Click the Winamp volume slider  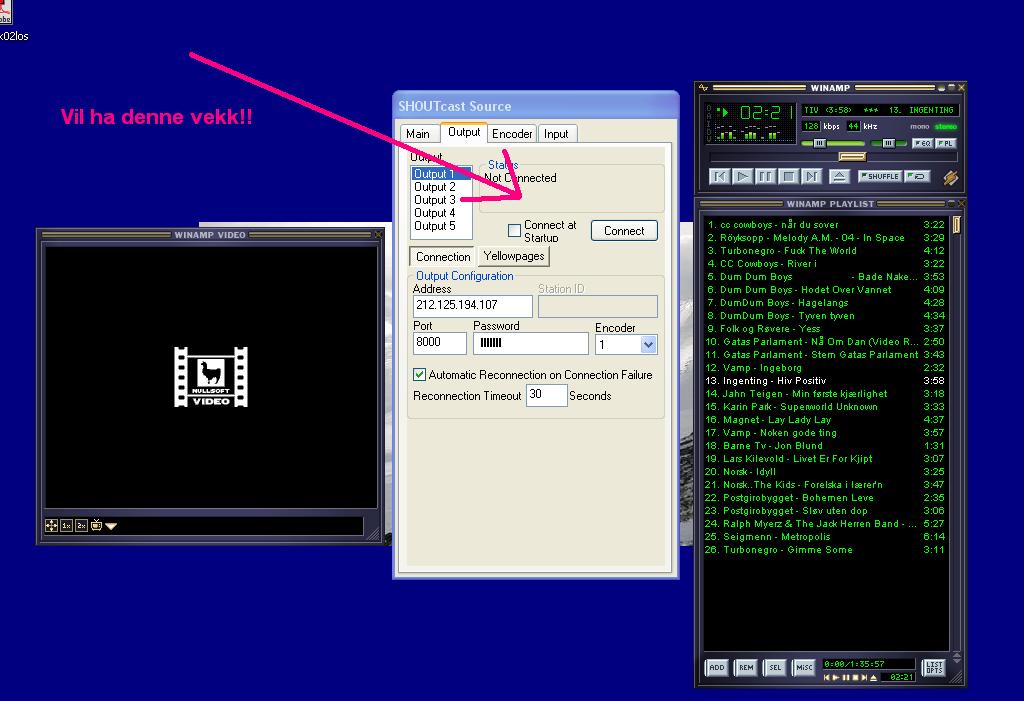[832, 143]
